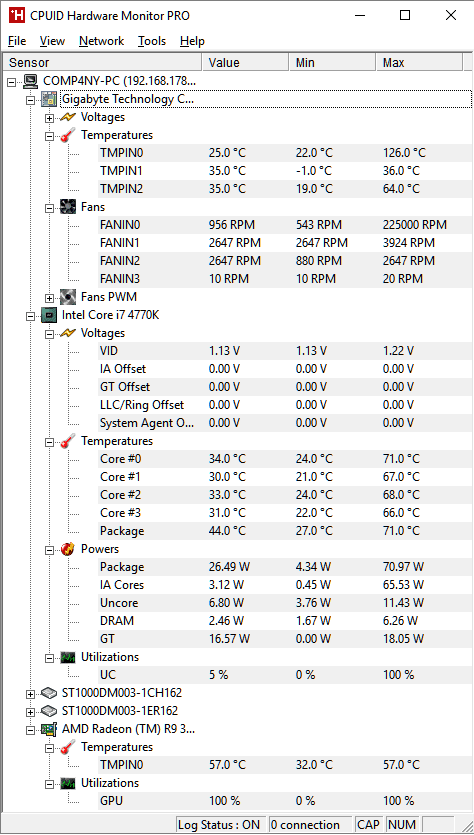Collapse the Intel Core i7 4770K node
Viewport: 474px width, 835px height.
[31, 315]
